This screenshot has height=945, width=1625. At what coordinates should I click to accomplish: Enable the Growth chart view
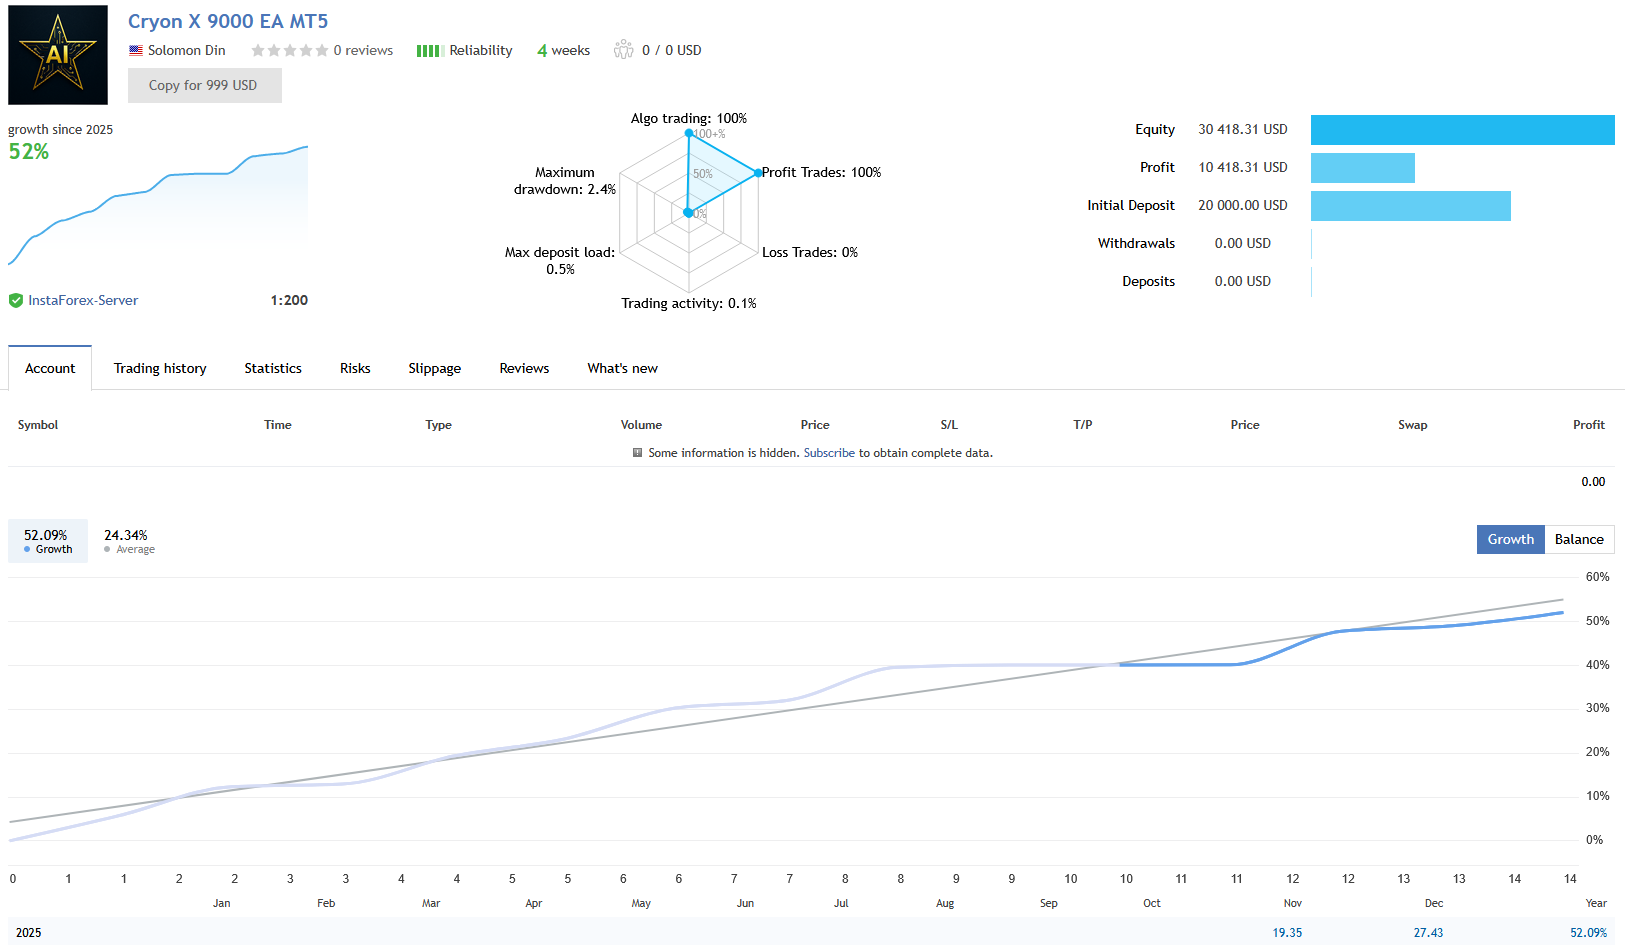(1510, 539)
